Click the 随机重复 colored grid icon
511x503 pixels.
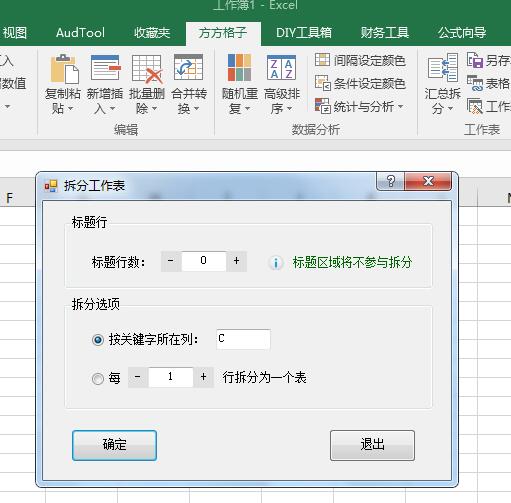239,68
